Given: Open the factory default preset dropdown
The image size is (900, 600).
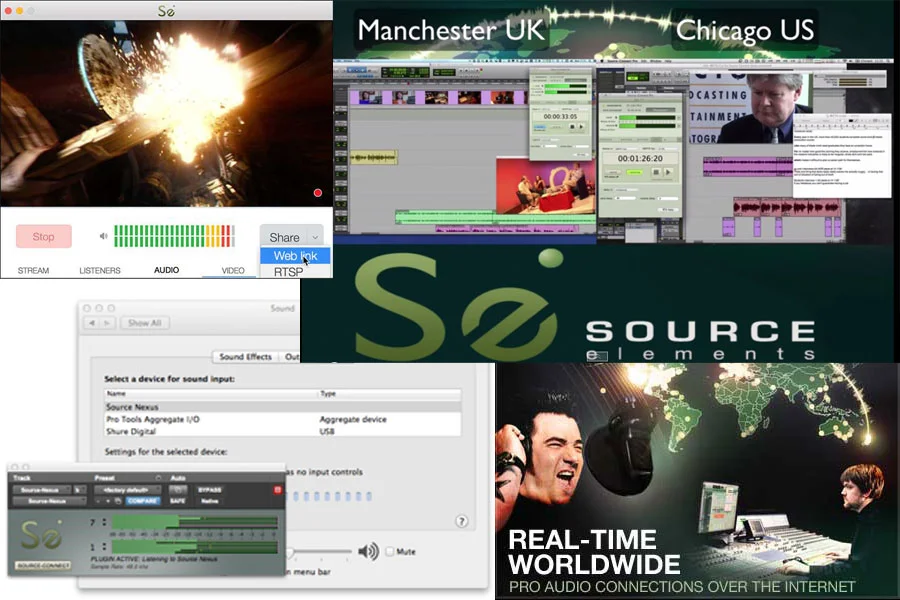Looking at the screenshot, I should click(x=127, y=490).
